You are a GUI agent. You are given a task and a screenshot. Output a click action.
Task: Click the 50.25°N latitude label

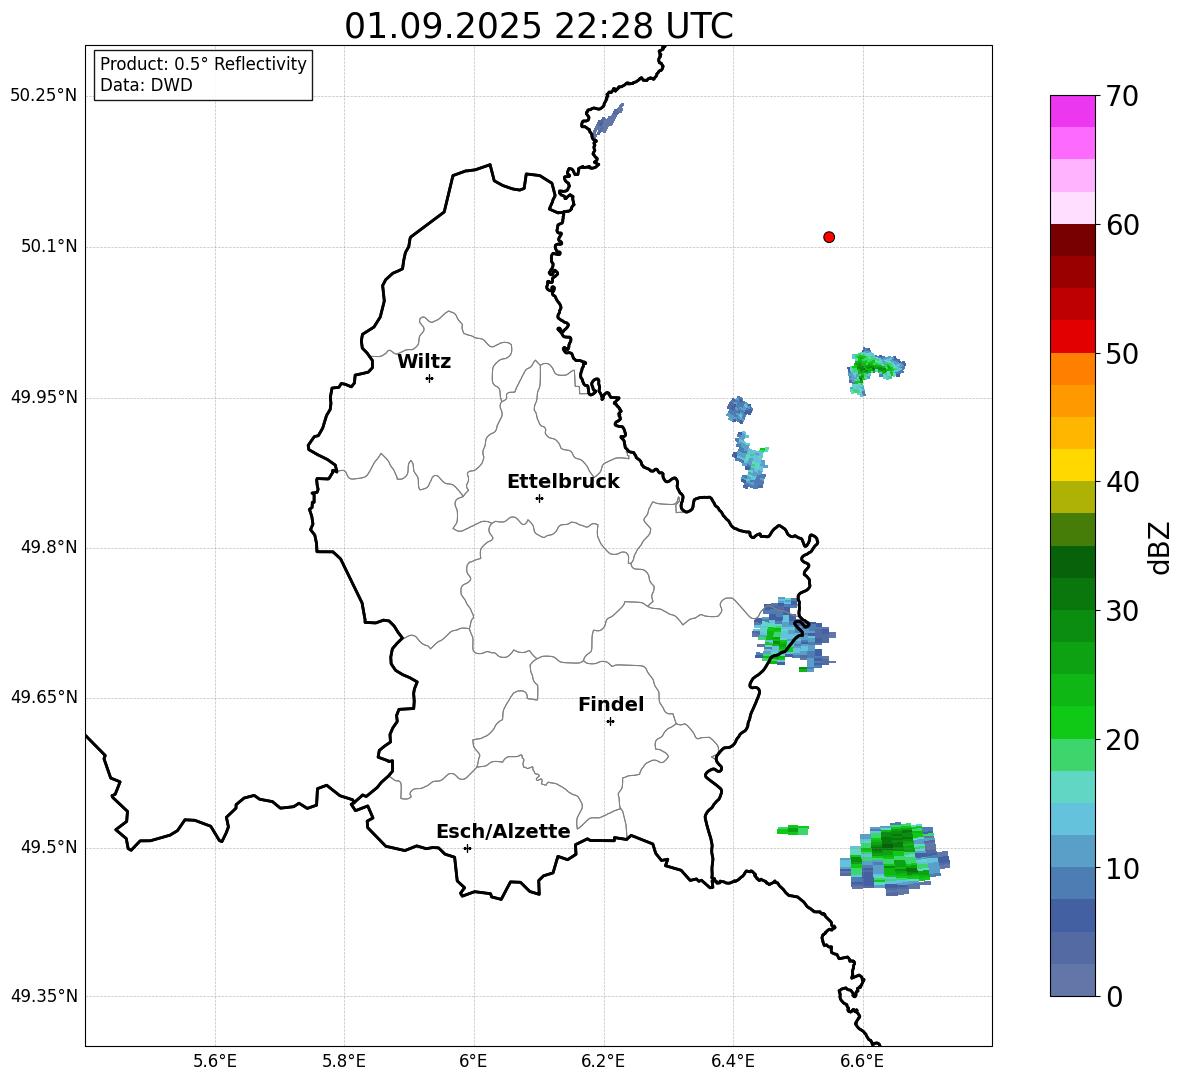click(44, 96)
